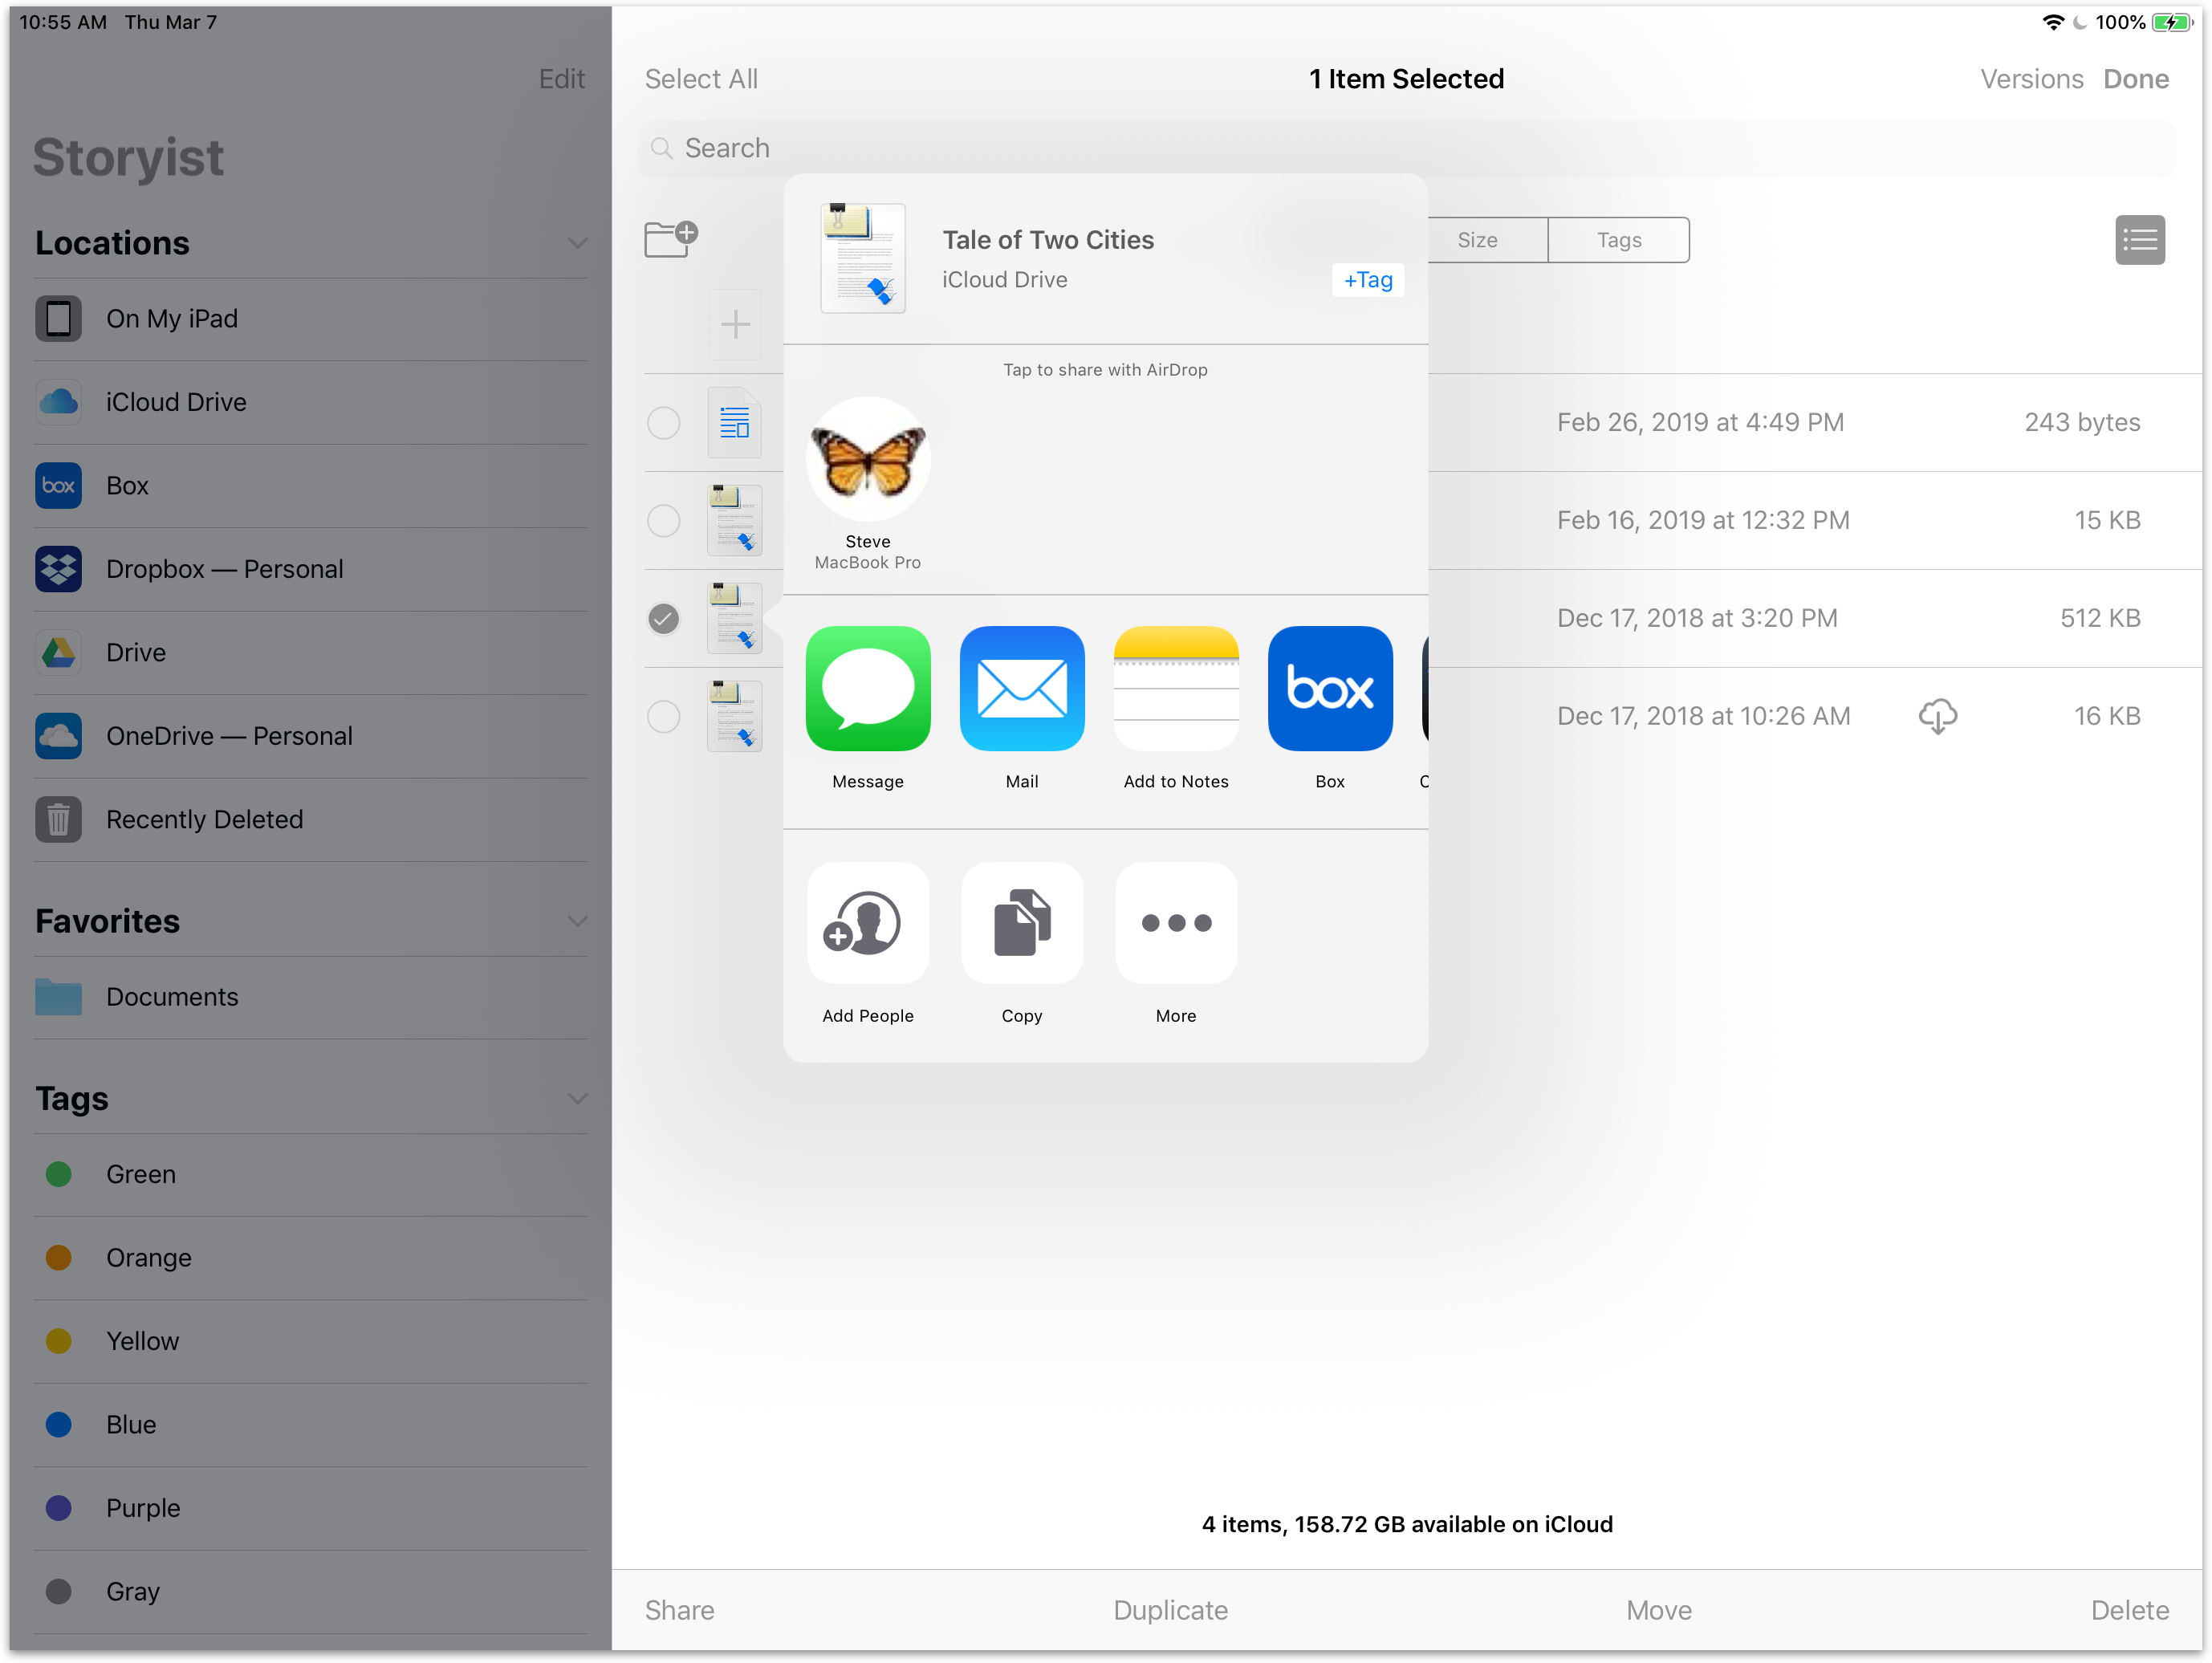
Task: Tap the plus new document tile
Action: (735, 324)
